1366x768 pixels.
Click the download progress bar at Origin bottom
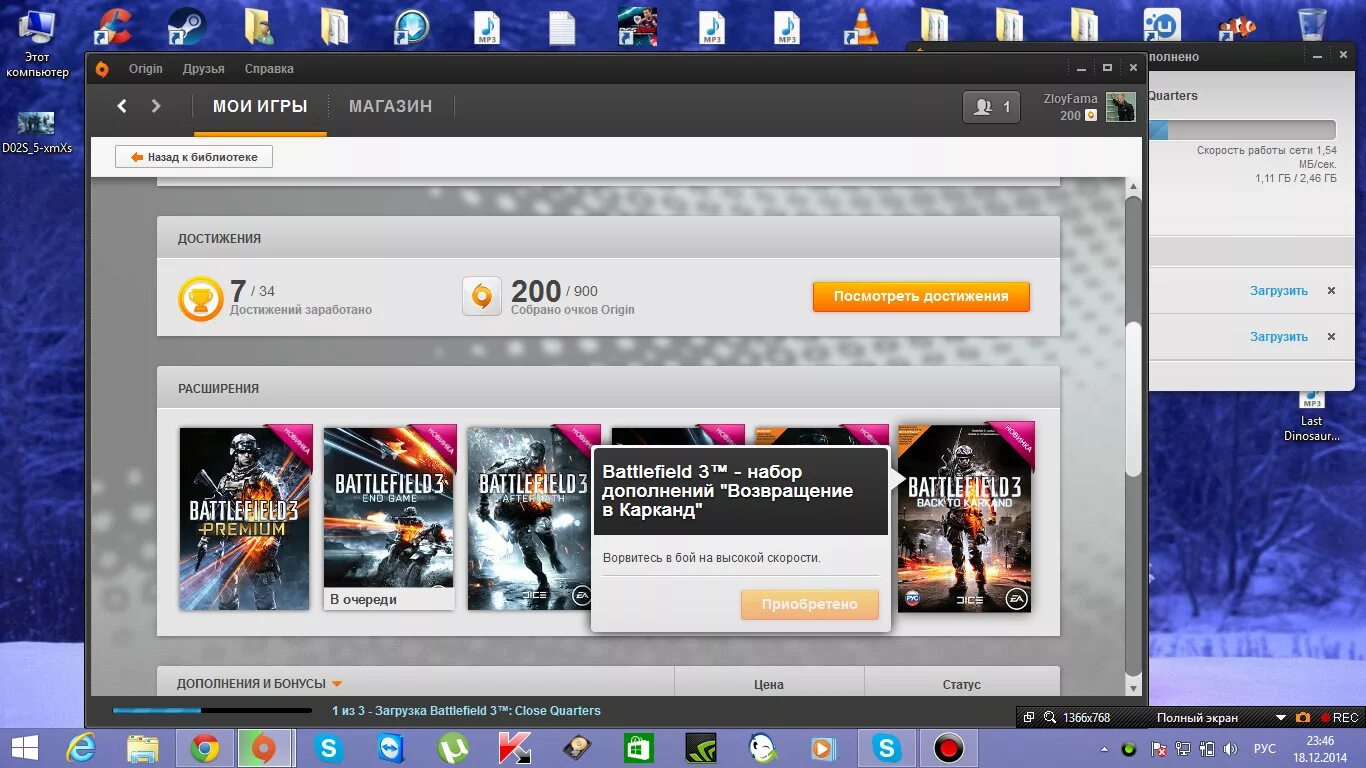[x=212, y=711]
